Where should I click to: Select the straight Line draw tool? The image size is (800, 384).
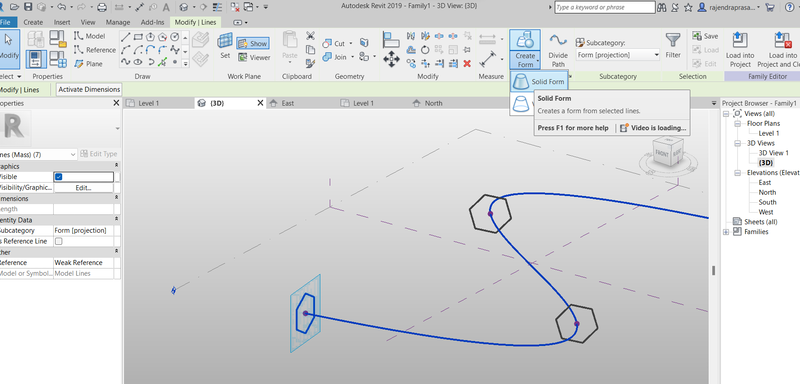click(126, 37)
